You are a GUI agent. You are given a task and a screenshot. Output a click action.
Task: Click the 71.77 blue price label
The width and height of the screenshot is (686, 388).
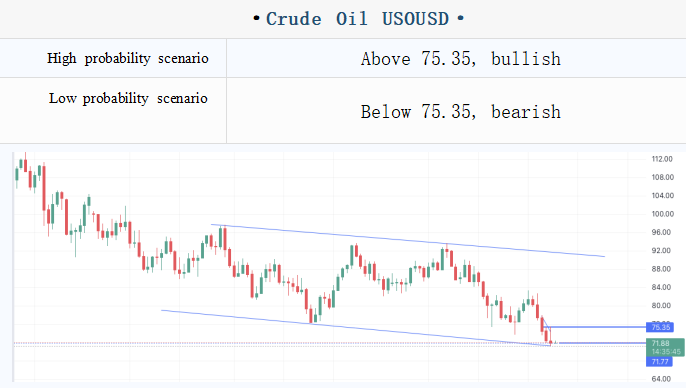click(x=660, y=362)
